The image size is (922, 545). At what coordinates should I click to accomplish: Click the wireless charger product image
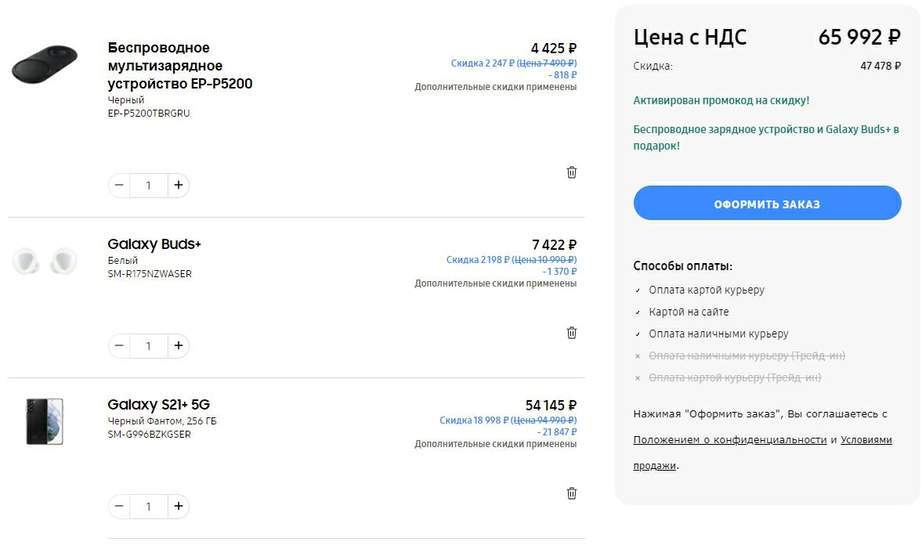45,66
